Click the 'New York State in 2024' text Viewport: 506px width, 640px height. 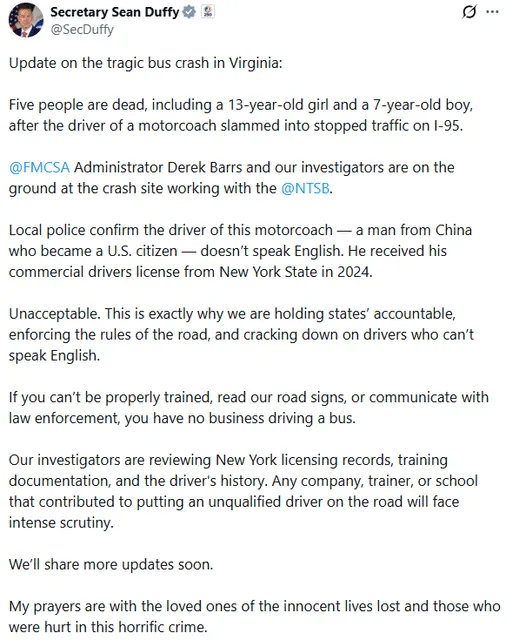[296, 272]
